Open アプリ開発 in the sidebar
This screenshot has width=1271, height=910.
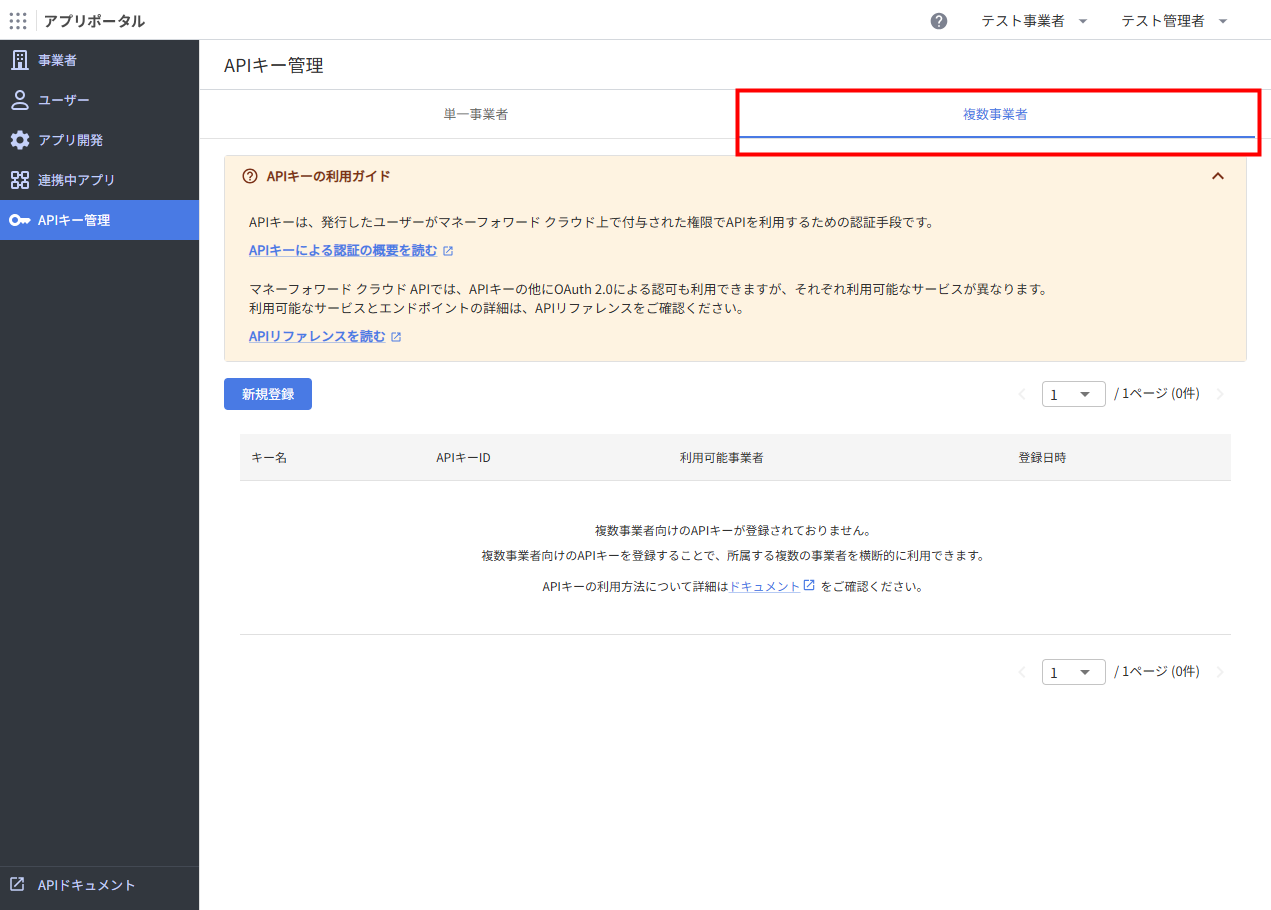99,140
